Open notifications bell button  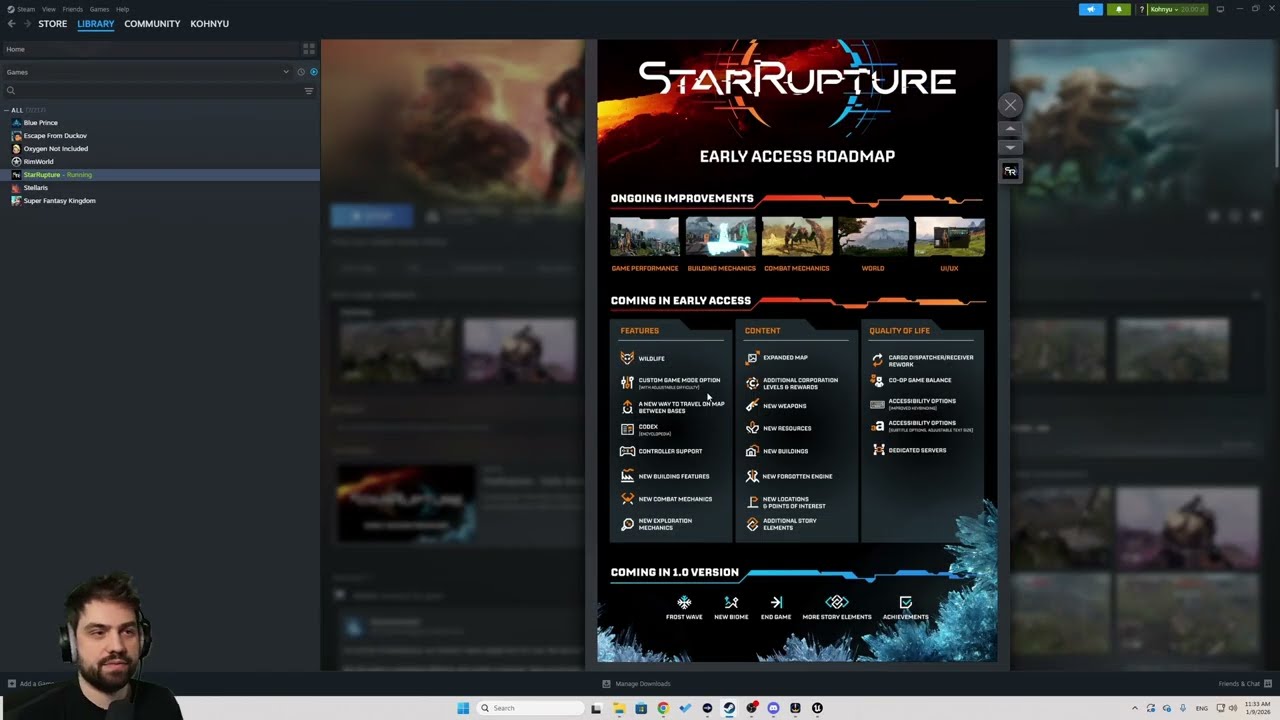[1118, 9]
